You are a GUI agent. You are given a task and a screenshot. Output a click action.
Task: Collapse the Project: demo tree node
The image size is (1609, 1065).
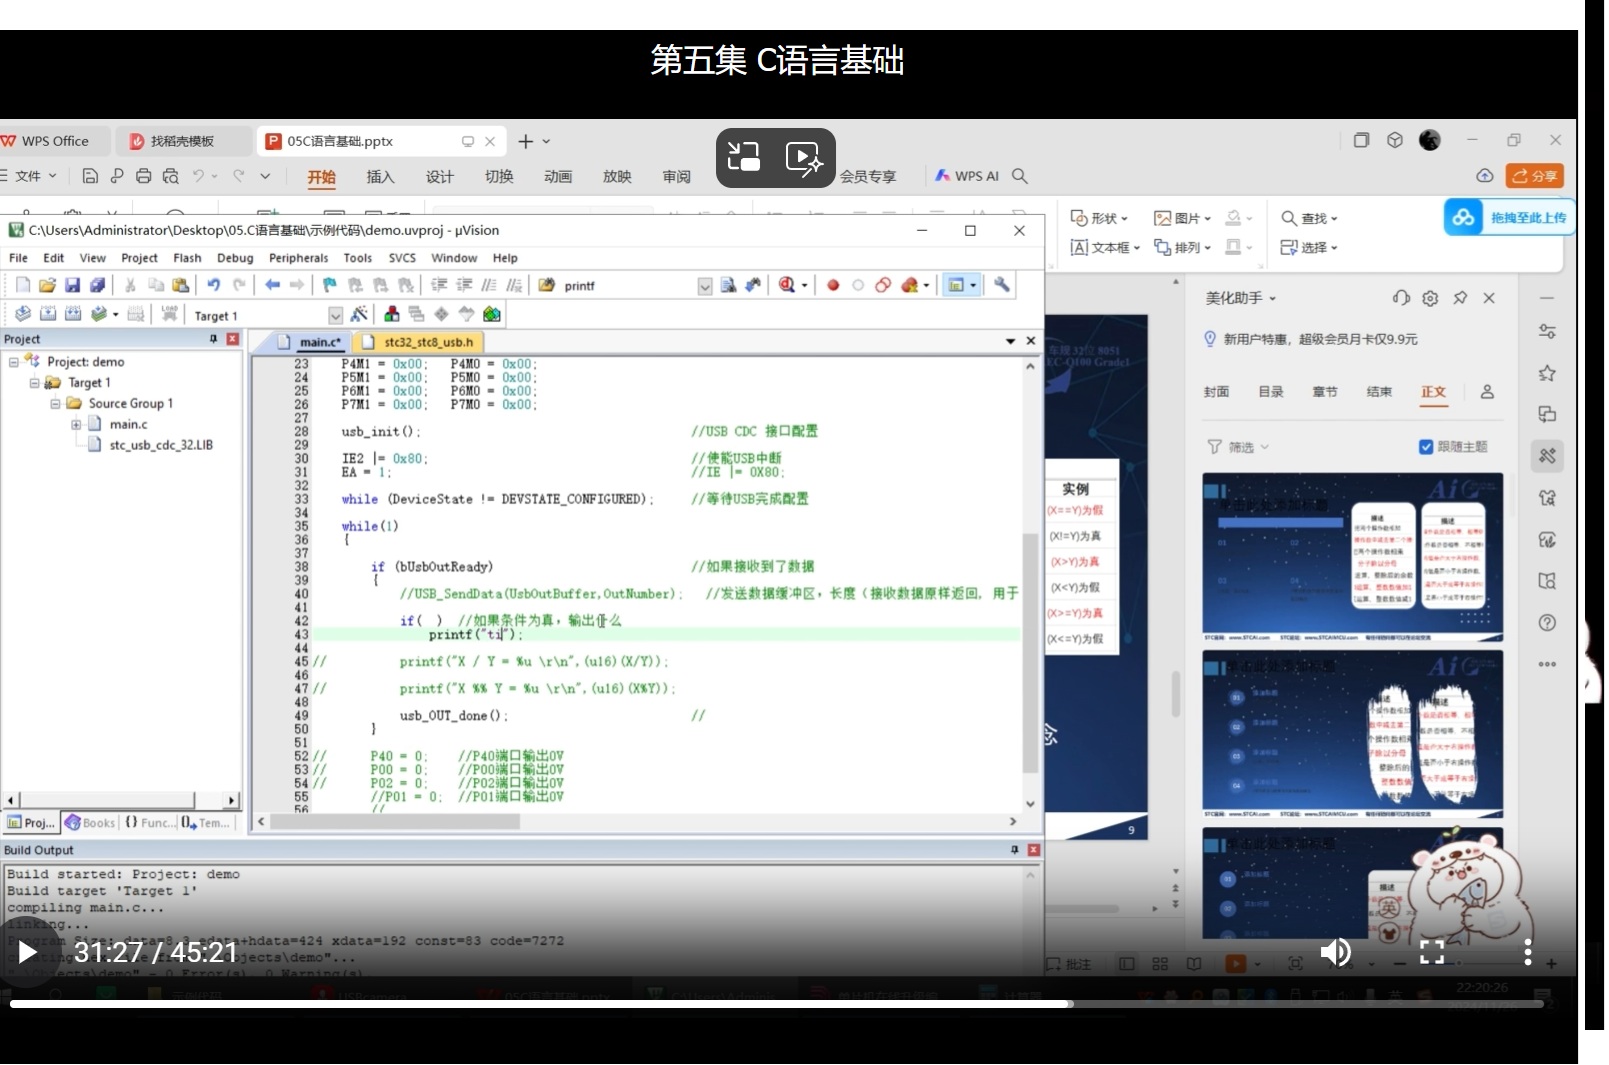[x=14, y=362]
